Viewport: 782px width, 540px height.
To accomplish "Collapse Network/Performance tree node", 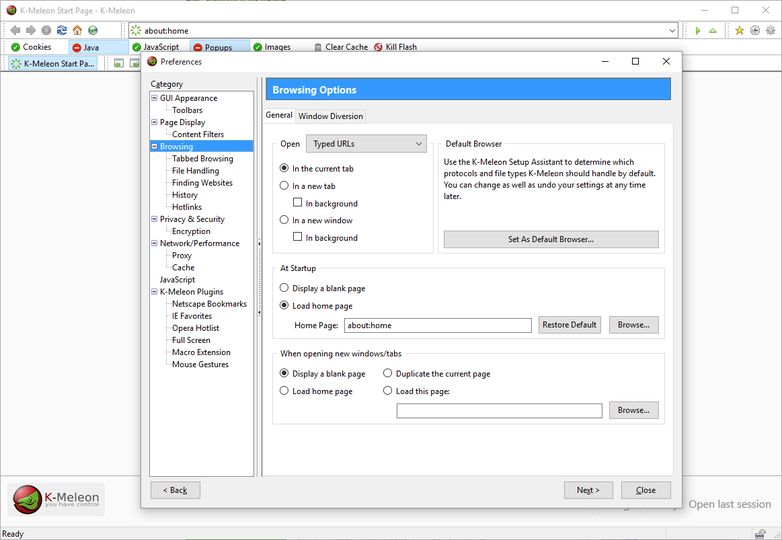I will tap(155, 243).
